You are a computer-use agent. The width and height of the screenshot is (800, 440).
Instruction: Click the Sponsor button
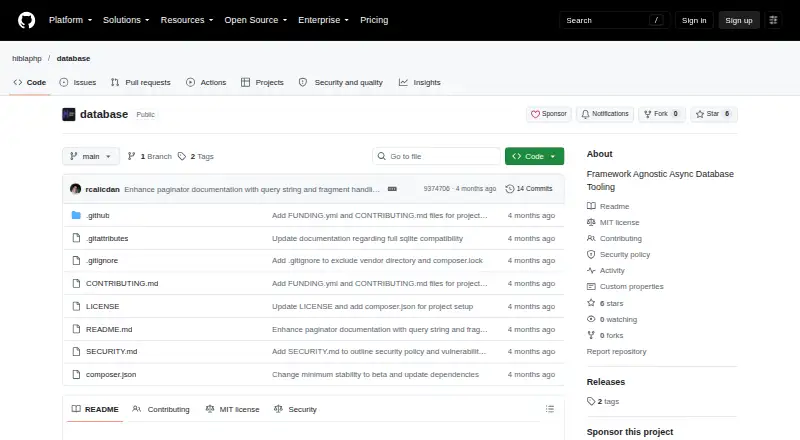tap(549, 114)
